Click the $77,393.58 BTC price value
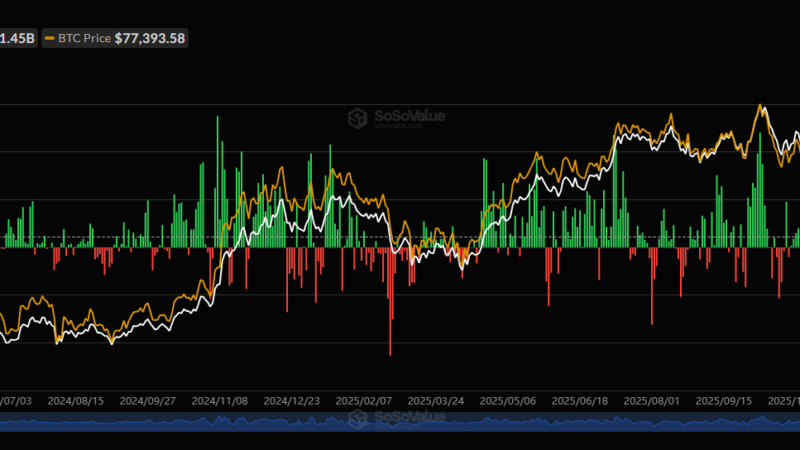 [x=149, y=38]
